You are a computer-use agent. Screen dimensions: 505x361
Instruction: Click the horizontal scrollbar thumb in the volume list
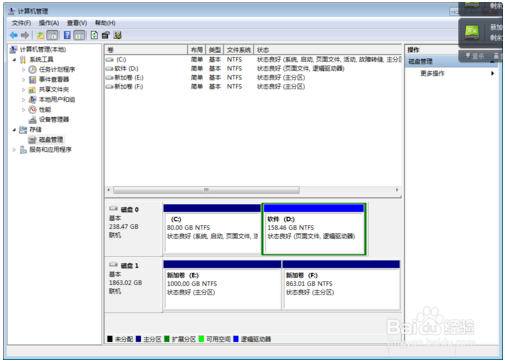[x=206, y=190]
